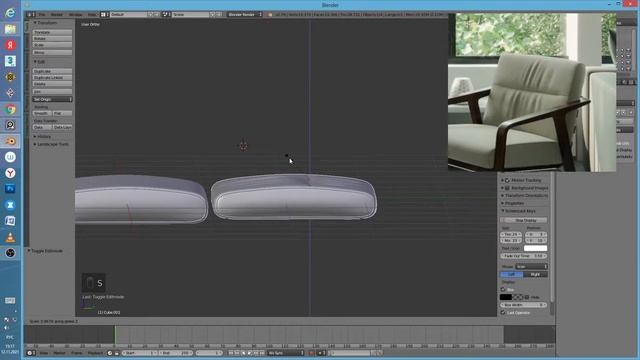Screen dimensions: 640x360
Task: Click the timeline Start frame field
Action: point(139,353)
